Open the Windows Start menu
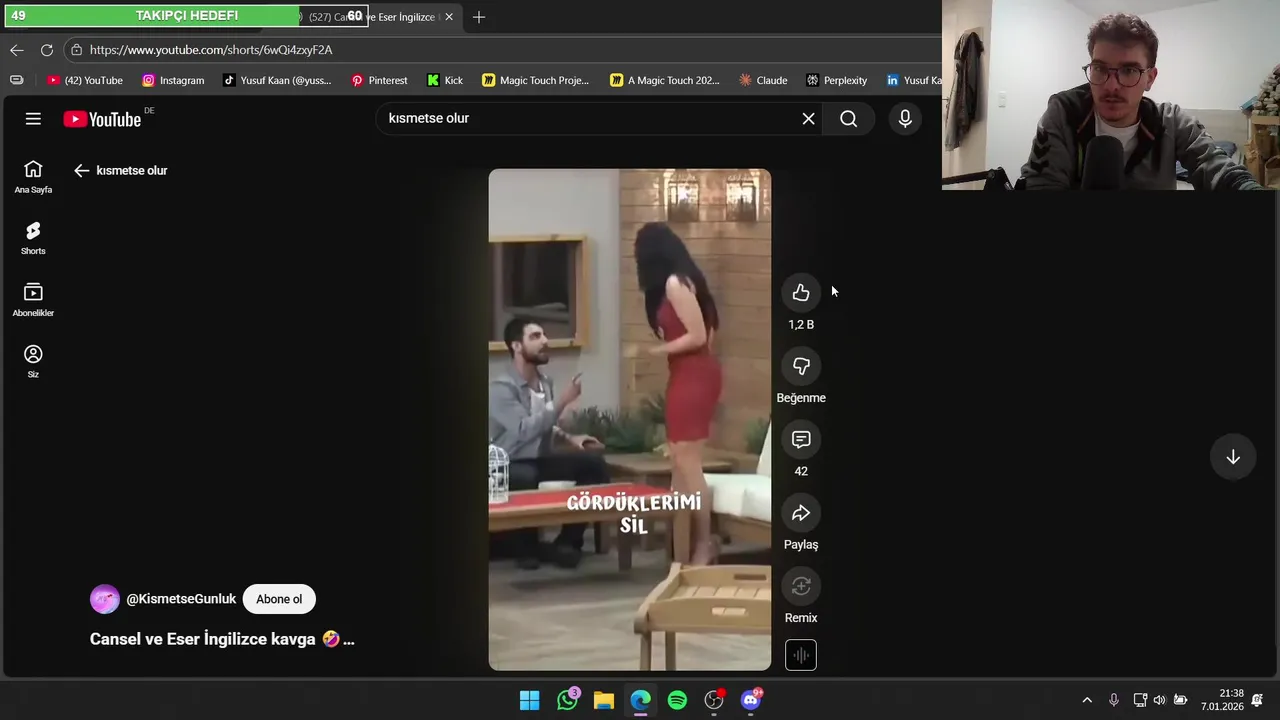Screen dimensions: 1280x720 point(530,700)
